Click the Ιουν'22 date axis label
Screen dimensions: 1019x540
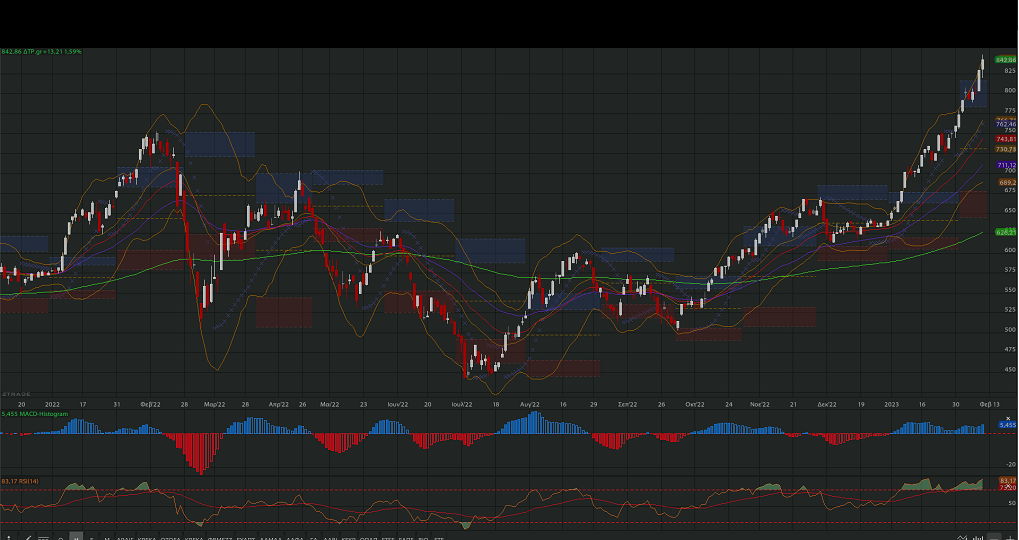click(398, 404)
